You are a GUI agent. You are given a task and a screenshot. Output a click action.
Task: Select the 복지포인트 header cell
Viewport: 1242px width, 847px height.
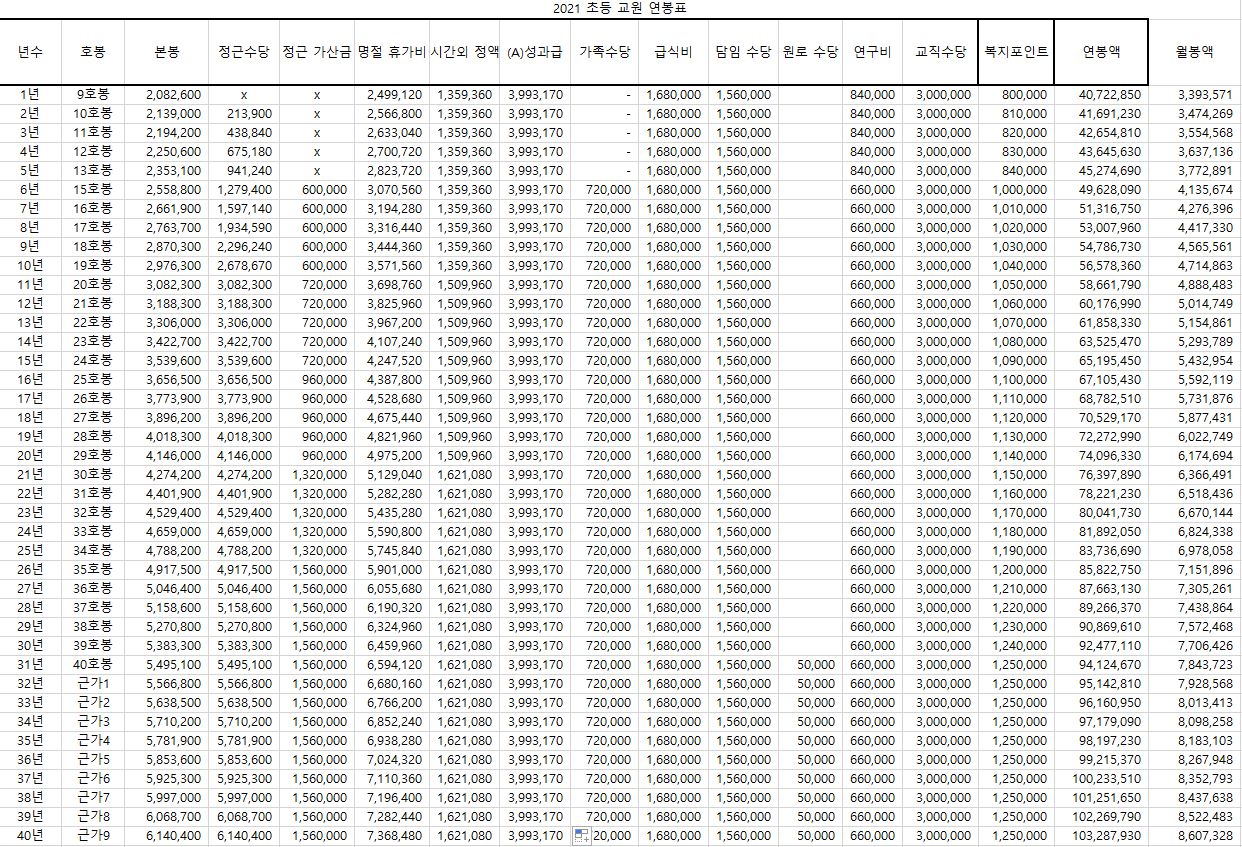click(x=1016, y=51)
